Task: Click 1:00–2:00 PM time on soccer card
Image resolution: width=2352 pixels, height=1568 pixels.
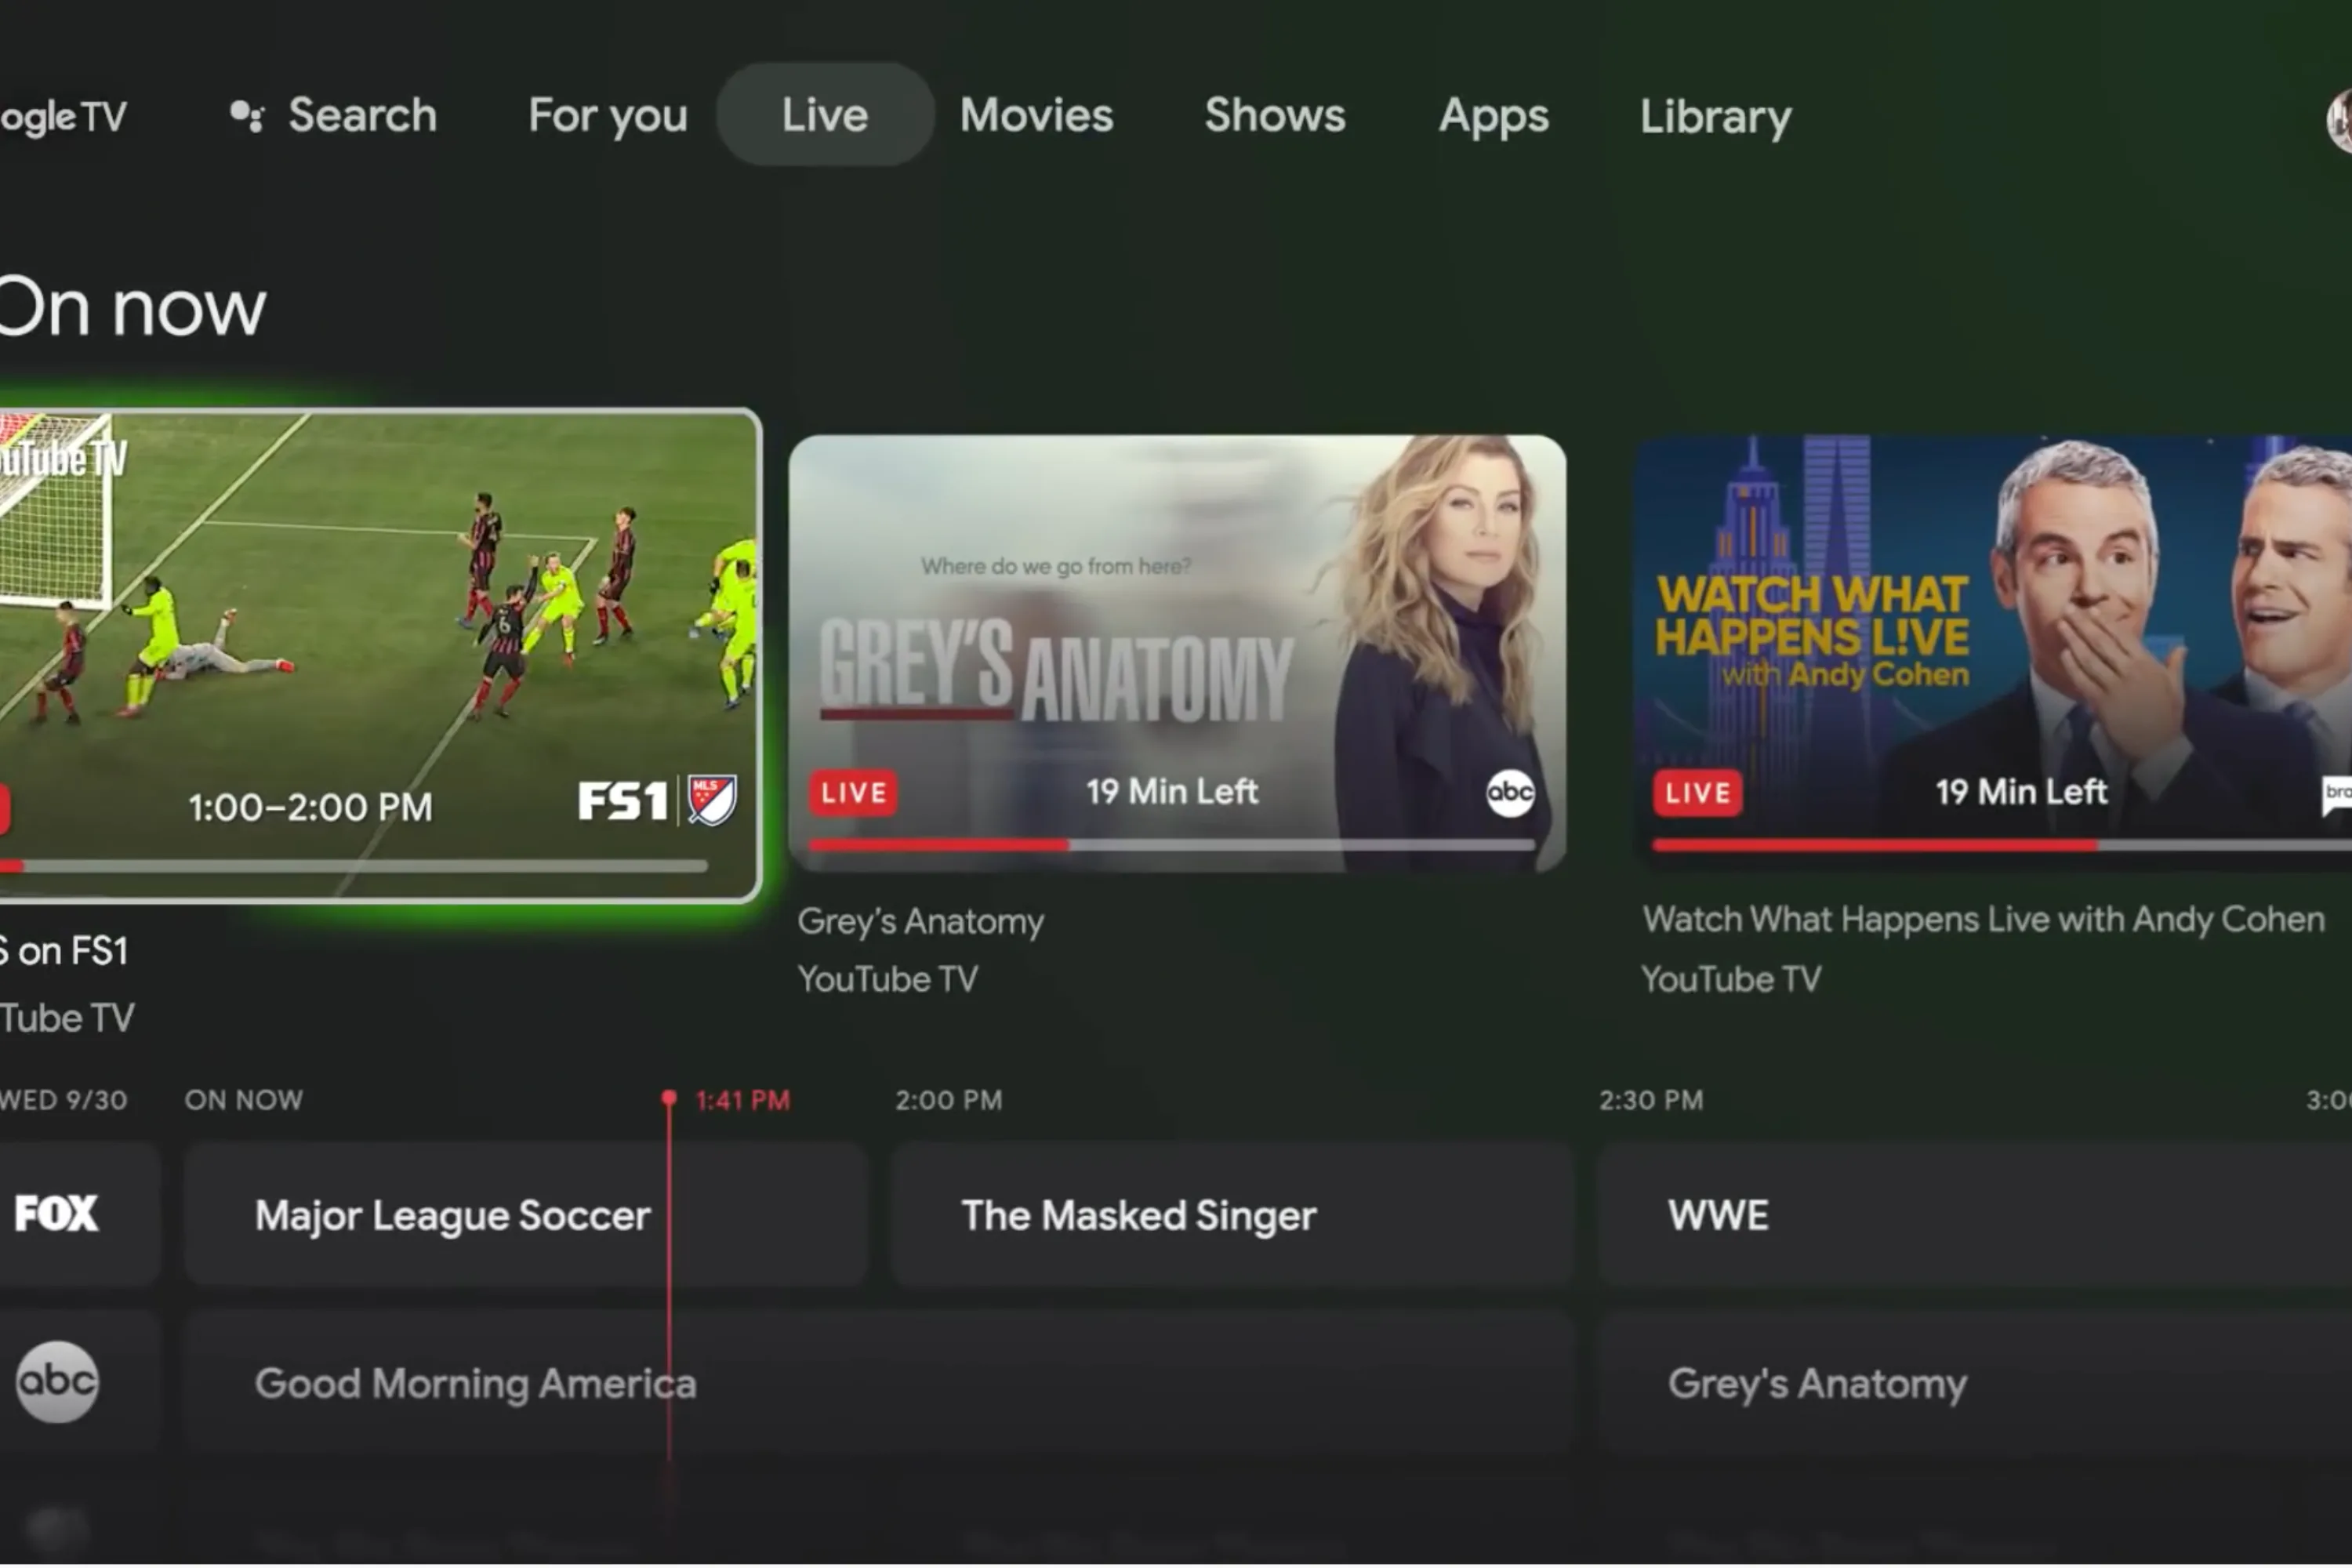Action: click(x=310, y=807)
